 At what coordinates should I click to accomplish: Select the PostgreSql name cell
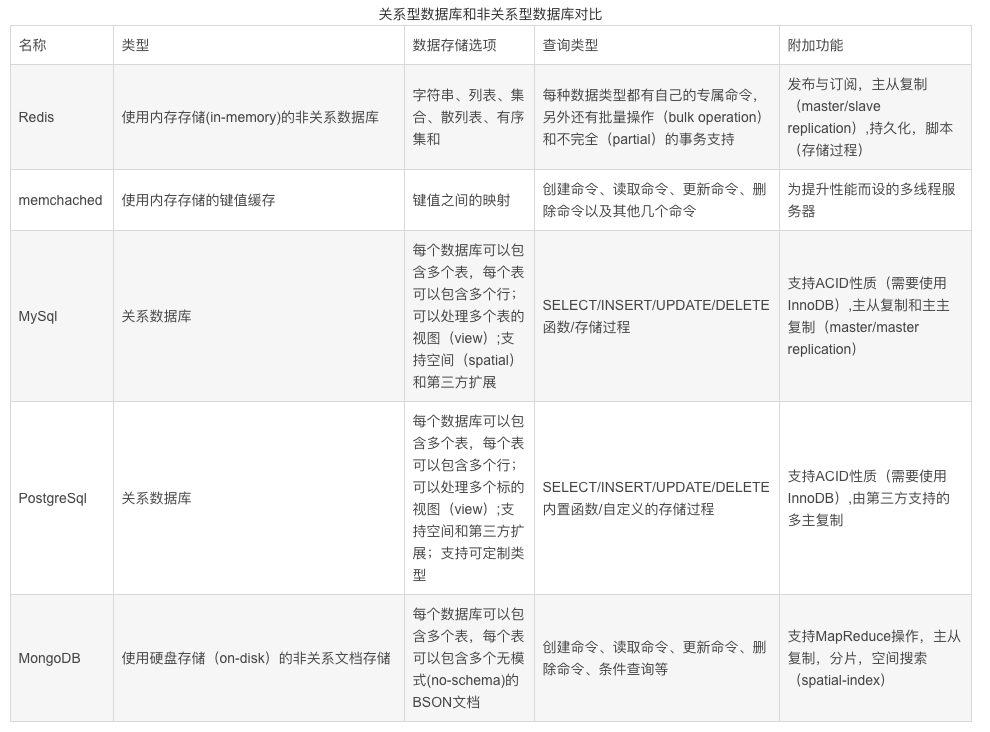click(62, 498)
